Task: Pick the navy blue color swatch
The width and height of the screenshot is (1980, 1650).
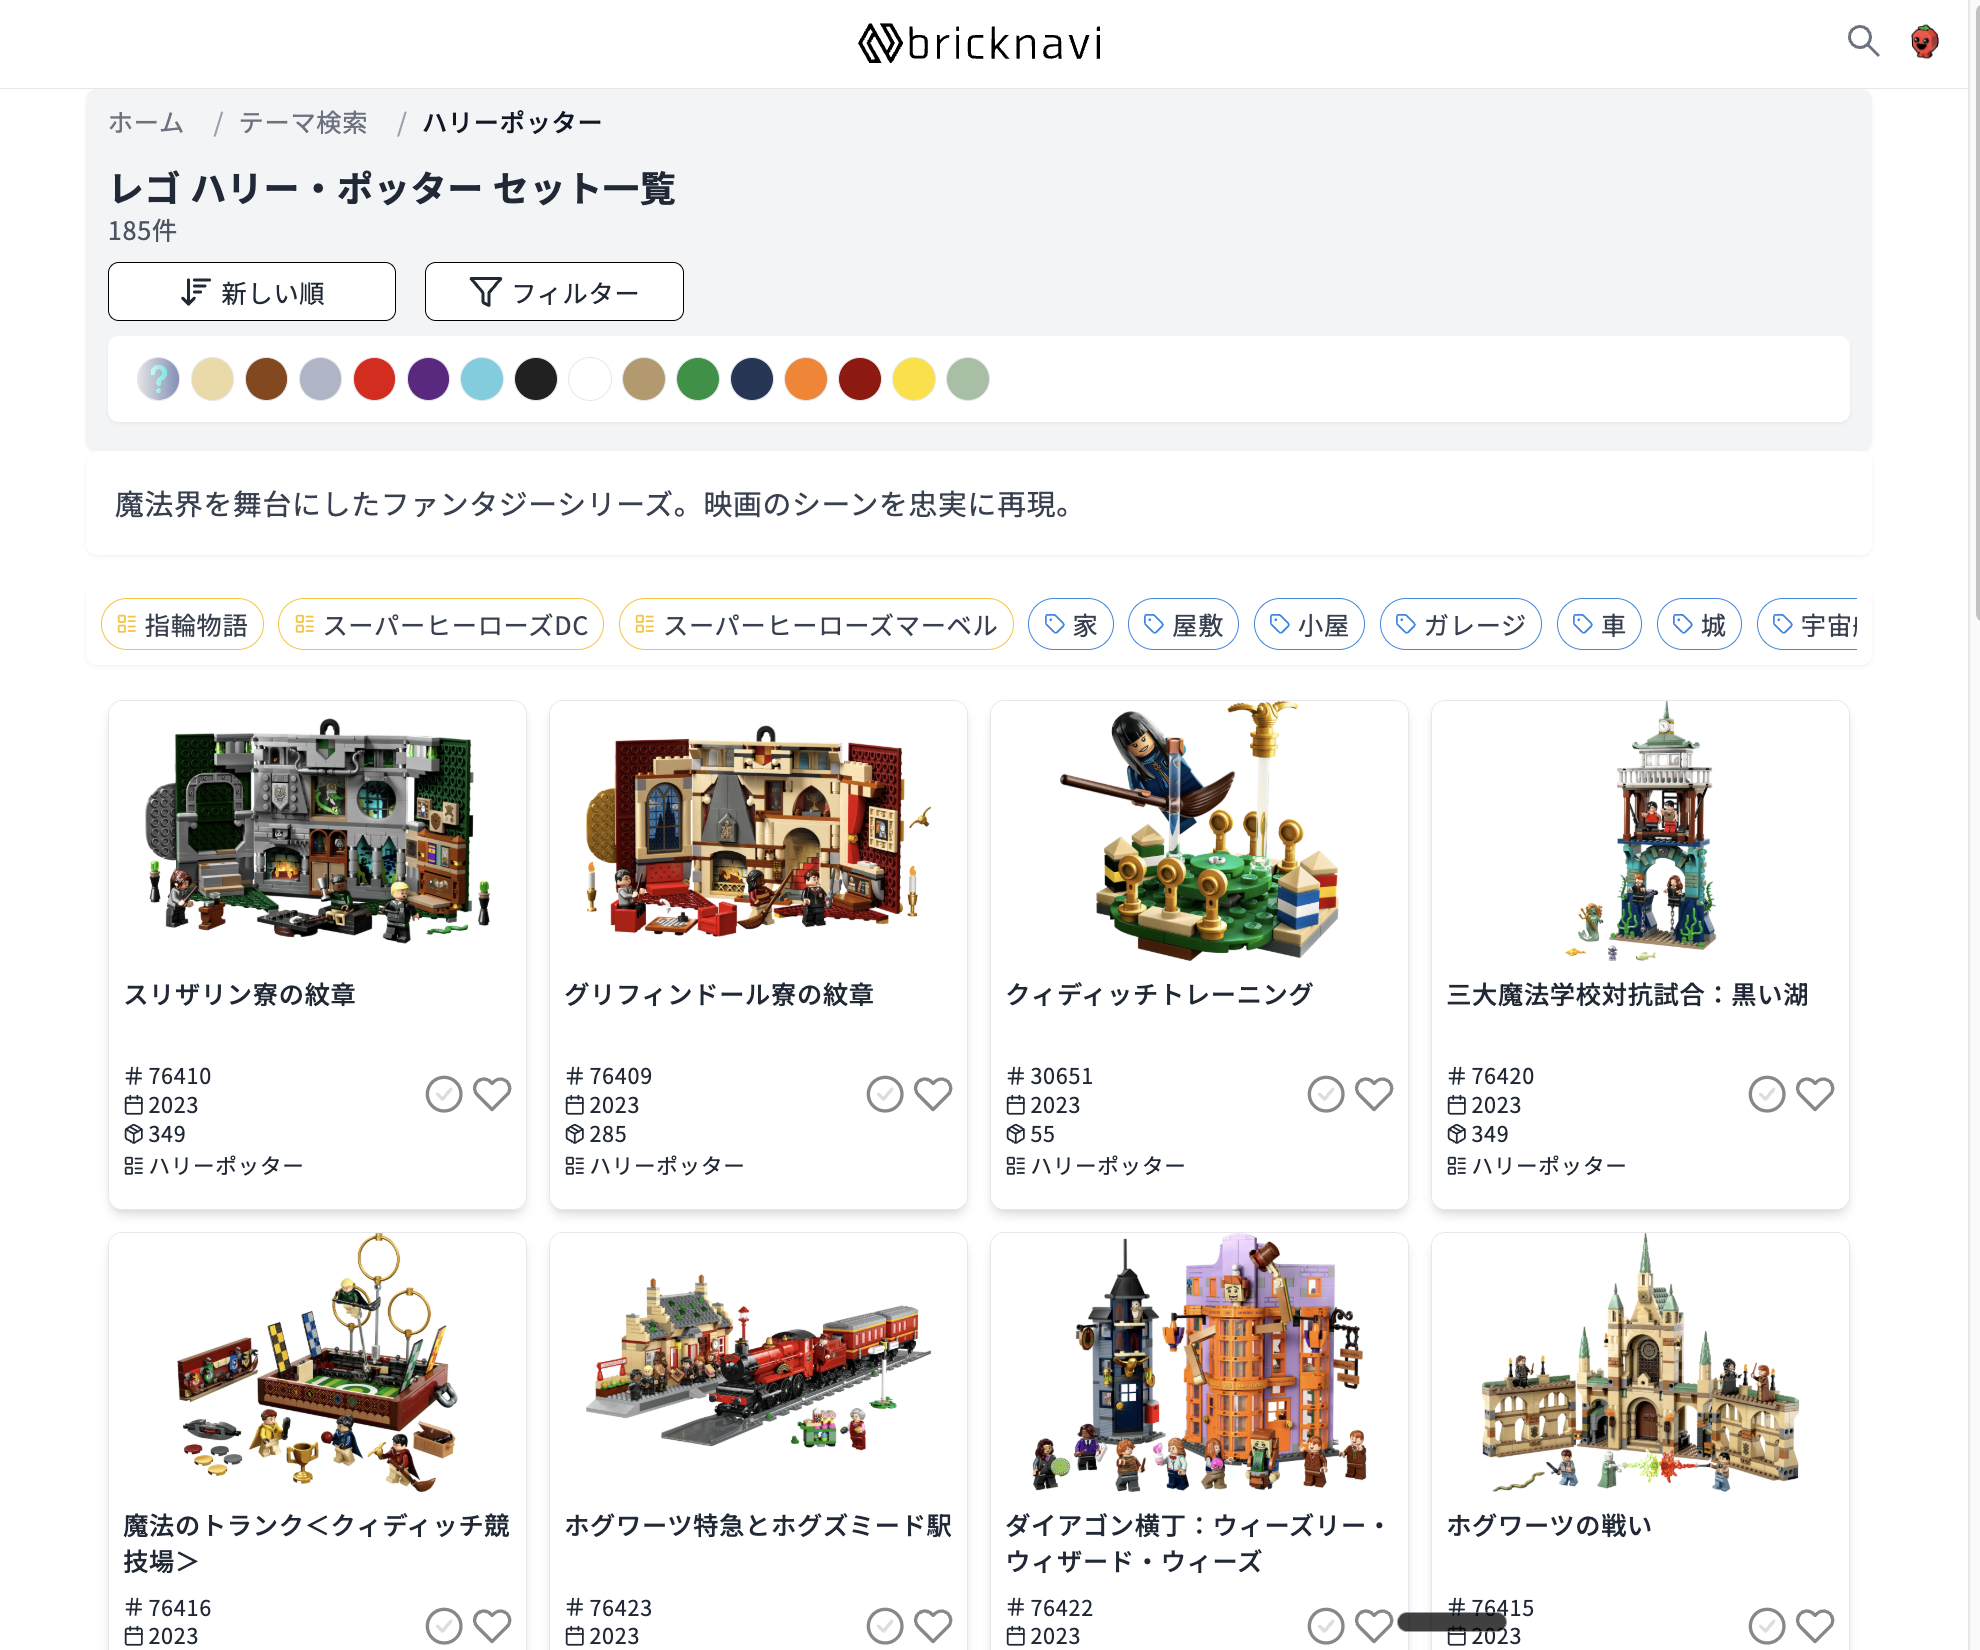Action: (x=752, y=379)
